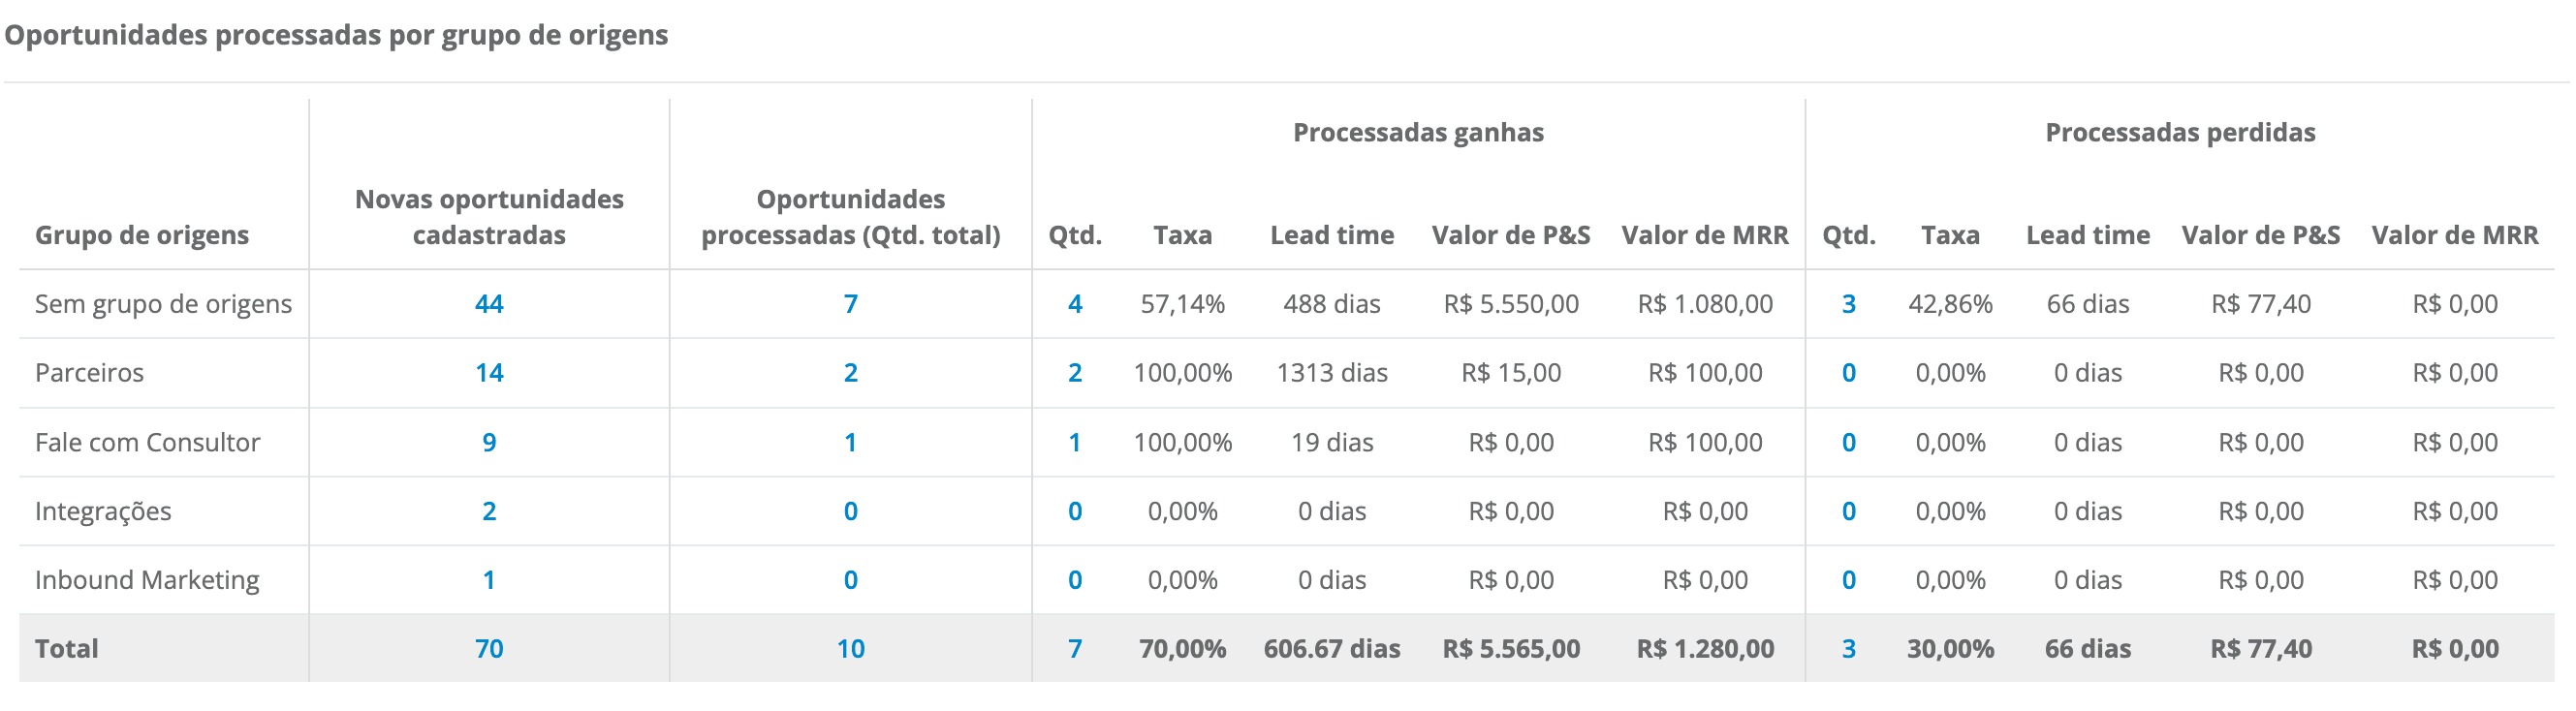This screenshot has height=711, width=2576.
Task: Open total processed opportunities count 10
Action: pos(850,649)
